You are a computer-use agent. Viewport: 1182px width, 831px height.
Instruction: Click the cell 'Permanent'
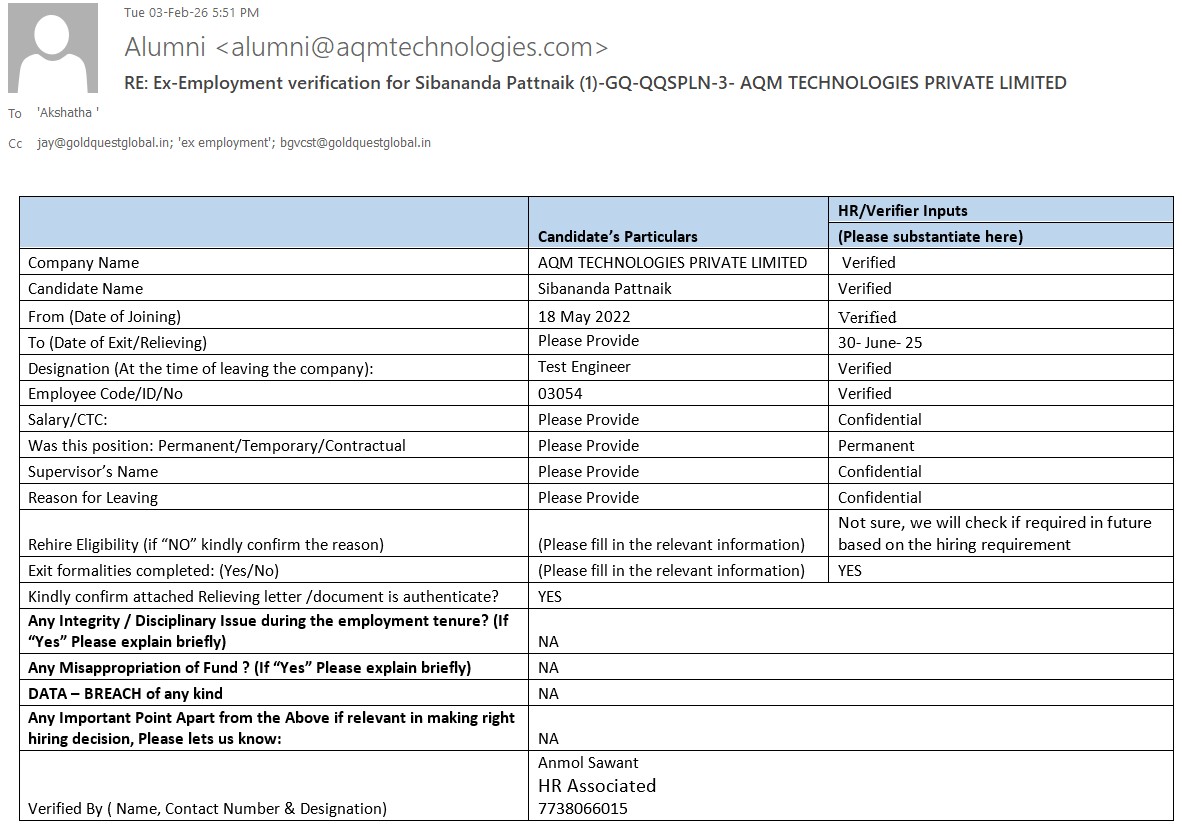[x=876, y=446]
